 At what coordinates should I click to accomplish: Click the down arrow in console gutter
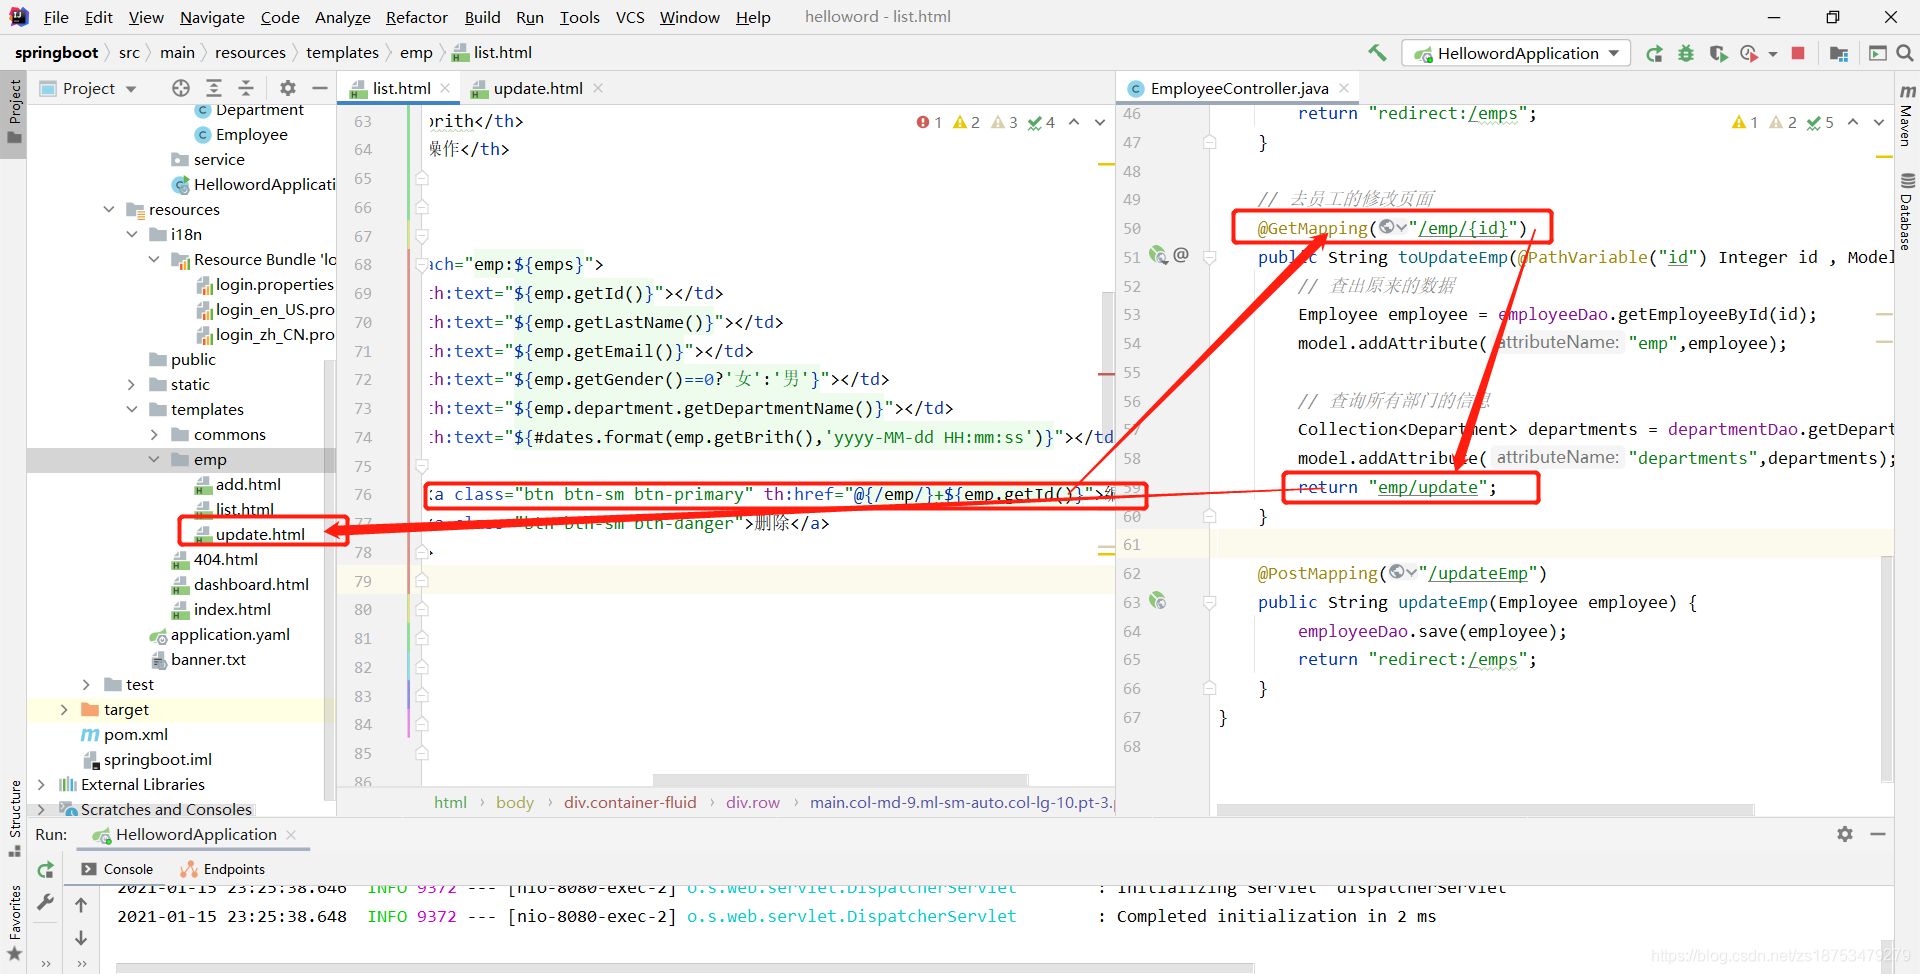click(x=81, y=938)
